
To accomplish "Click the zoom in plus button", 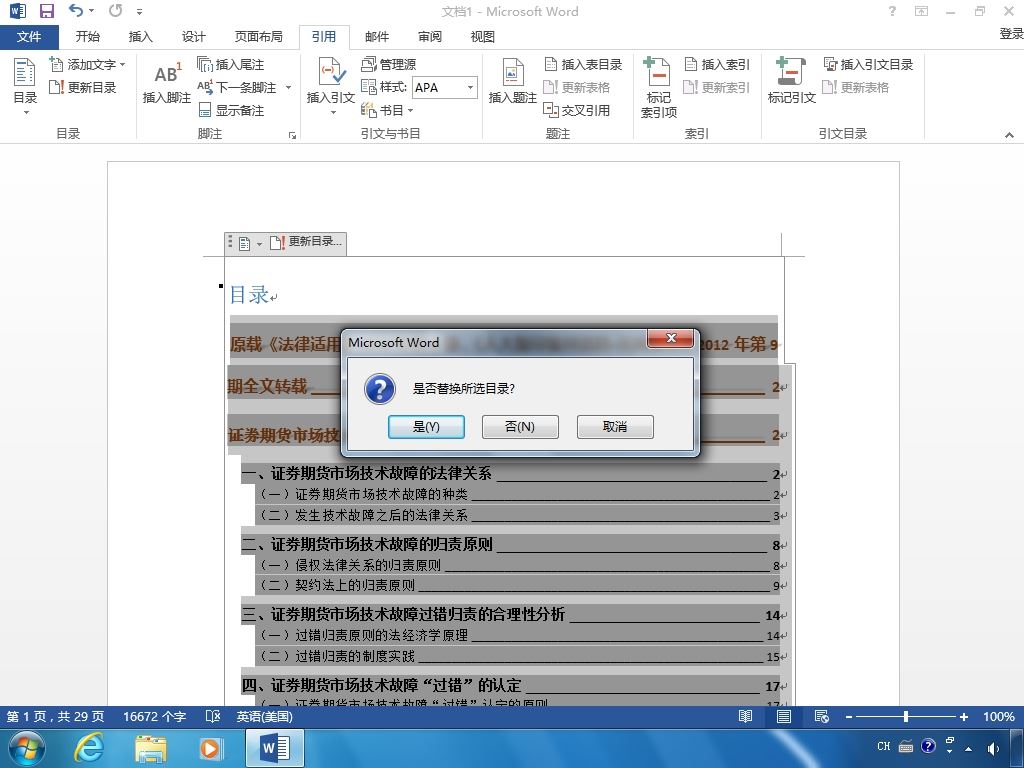I will (x=963, y=716).
